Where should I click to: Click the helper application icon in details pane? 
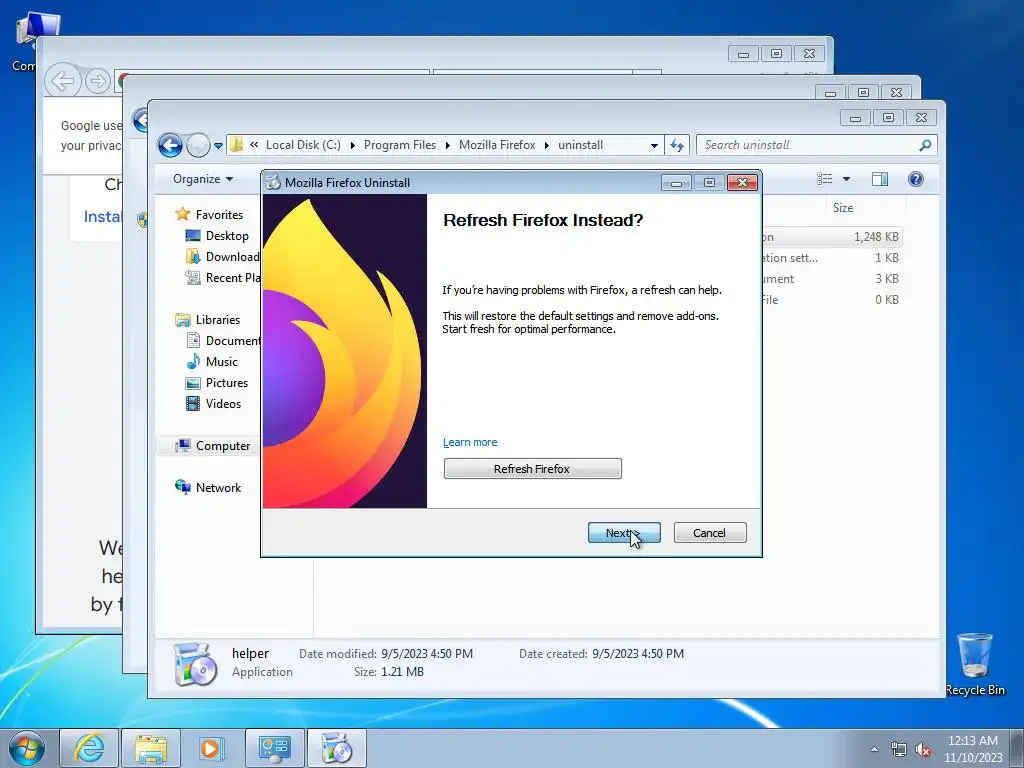coord(195,664)
